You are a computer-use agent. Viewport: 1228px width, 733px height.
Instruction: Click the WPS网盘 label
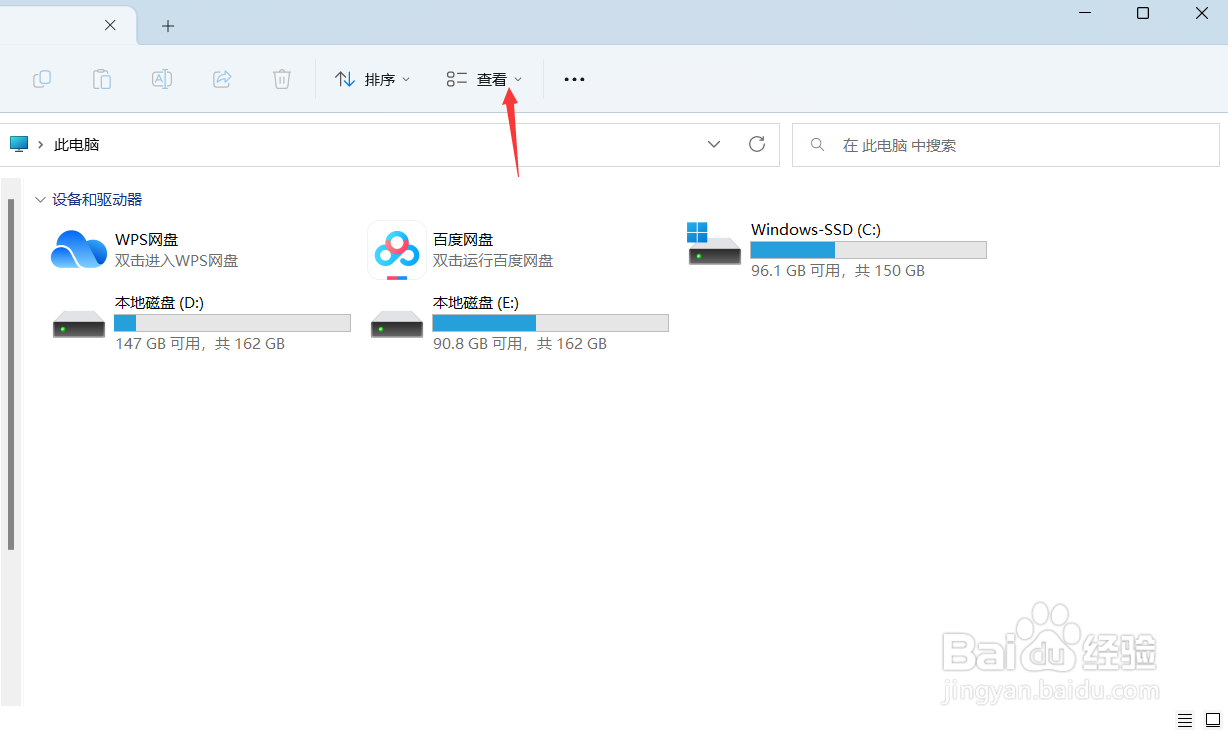146,240
